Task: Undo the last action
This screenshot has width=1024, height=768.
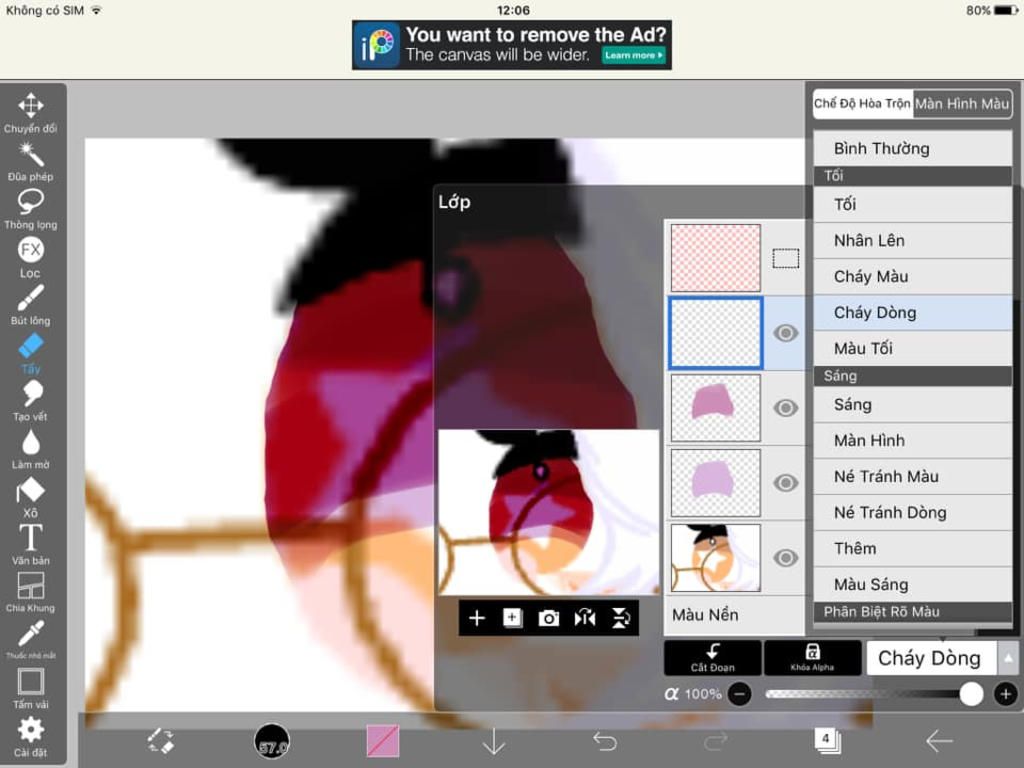Action: 605,741
